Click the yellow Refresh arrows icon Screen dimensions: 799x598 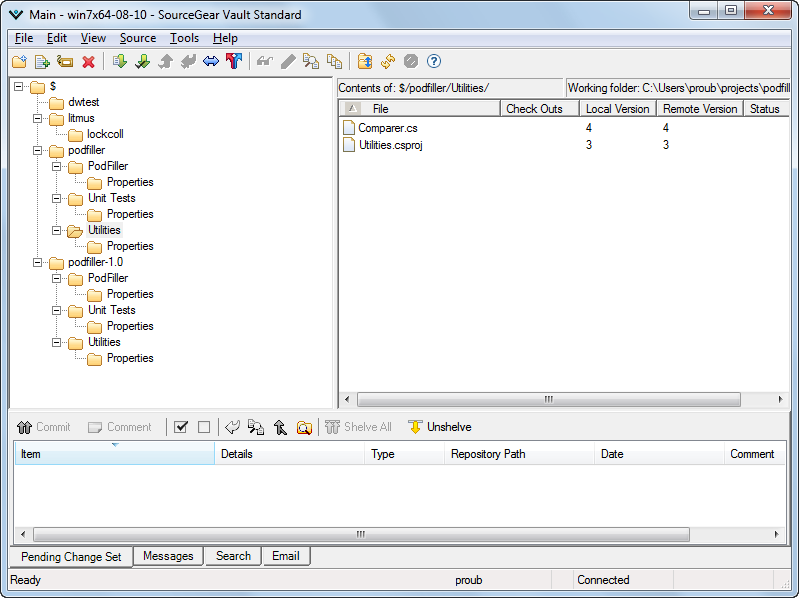pyautogui.click(x=388, y=62)
